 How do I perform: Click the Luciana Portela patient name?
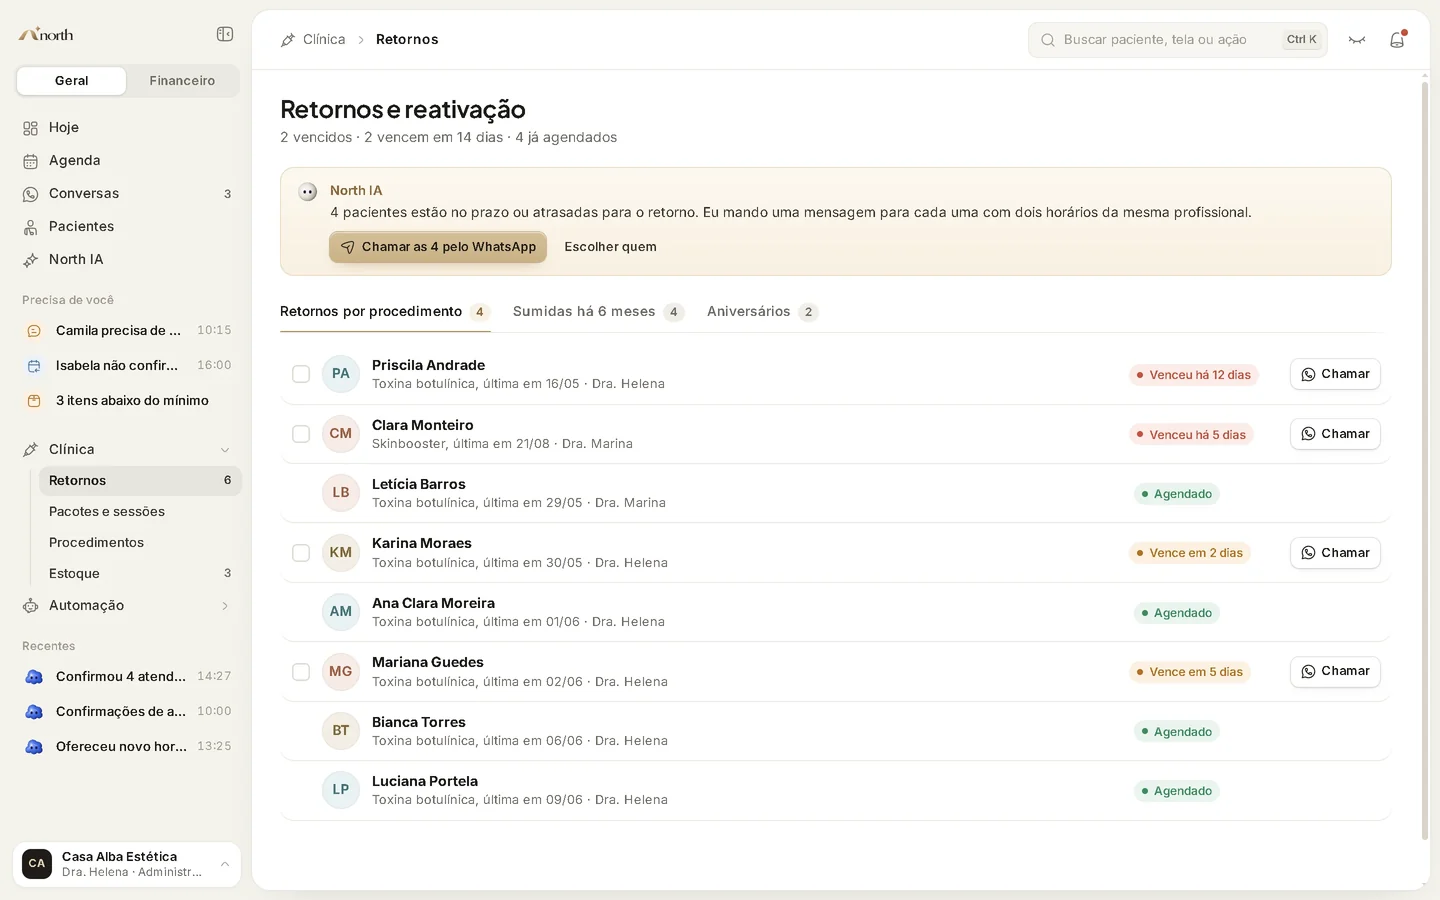425,781
